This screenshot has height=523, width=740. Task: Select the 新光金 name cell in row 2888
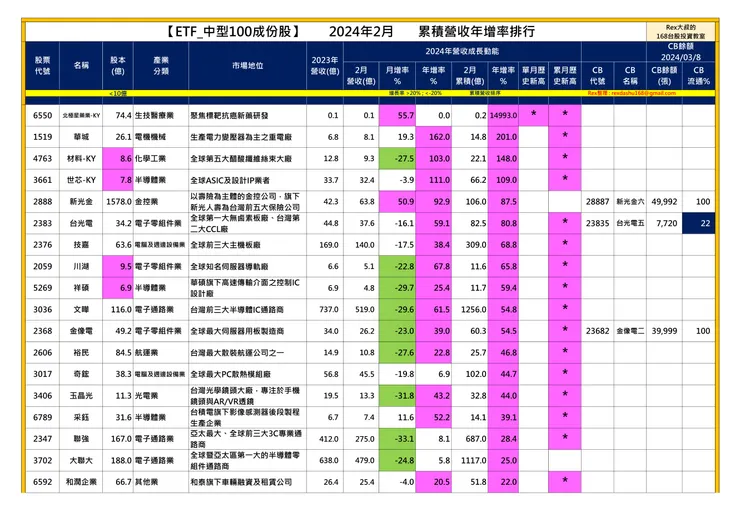81,202
